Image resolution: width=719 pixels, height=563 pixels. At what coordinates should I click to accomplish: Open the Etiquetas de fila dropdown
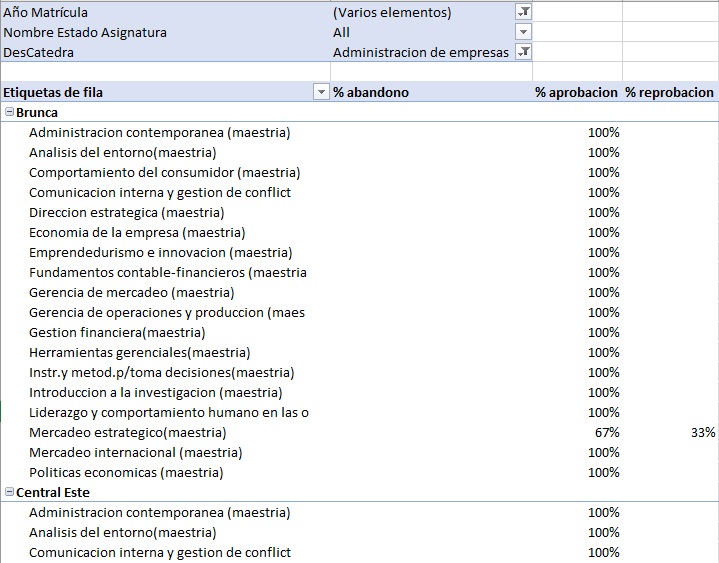click(321, 92)
